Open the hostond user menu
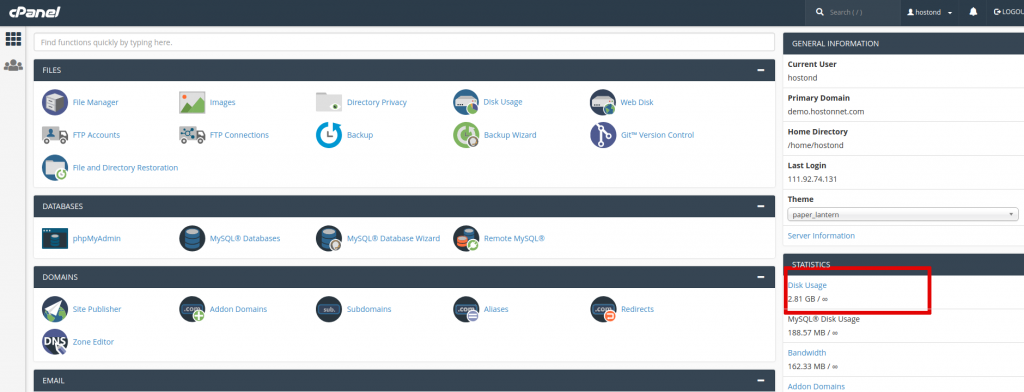The image size is (1024, 392). click(x=929, y=12)
